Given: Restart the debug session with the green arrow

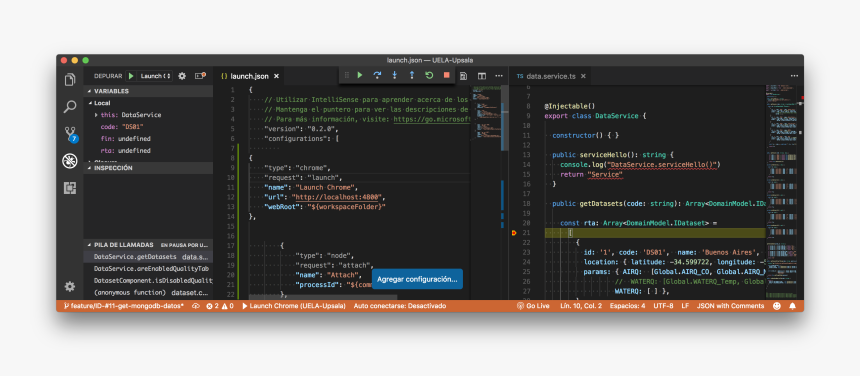Looking at the screenshot, I should pos(429,75).
